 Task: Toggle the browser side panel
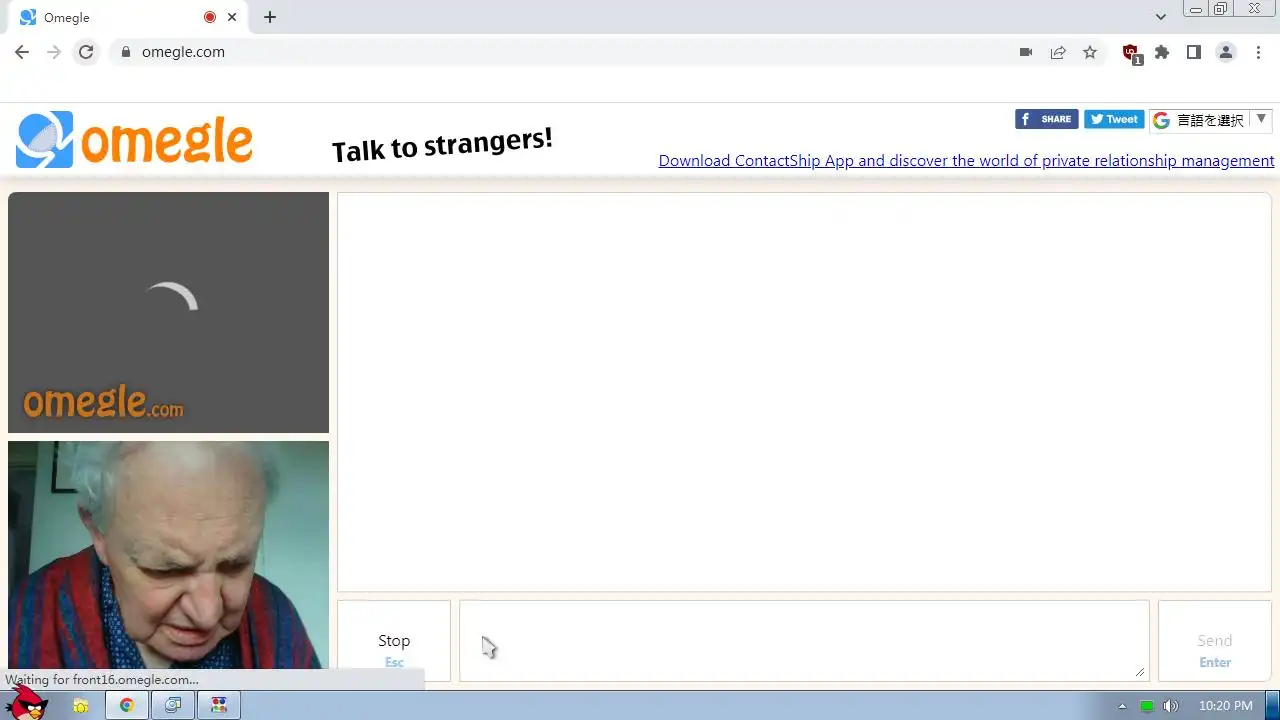click(x=1194, y=52)
